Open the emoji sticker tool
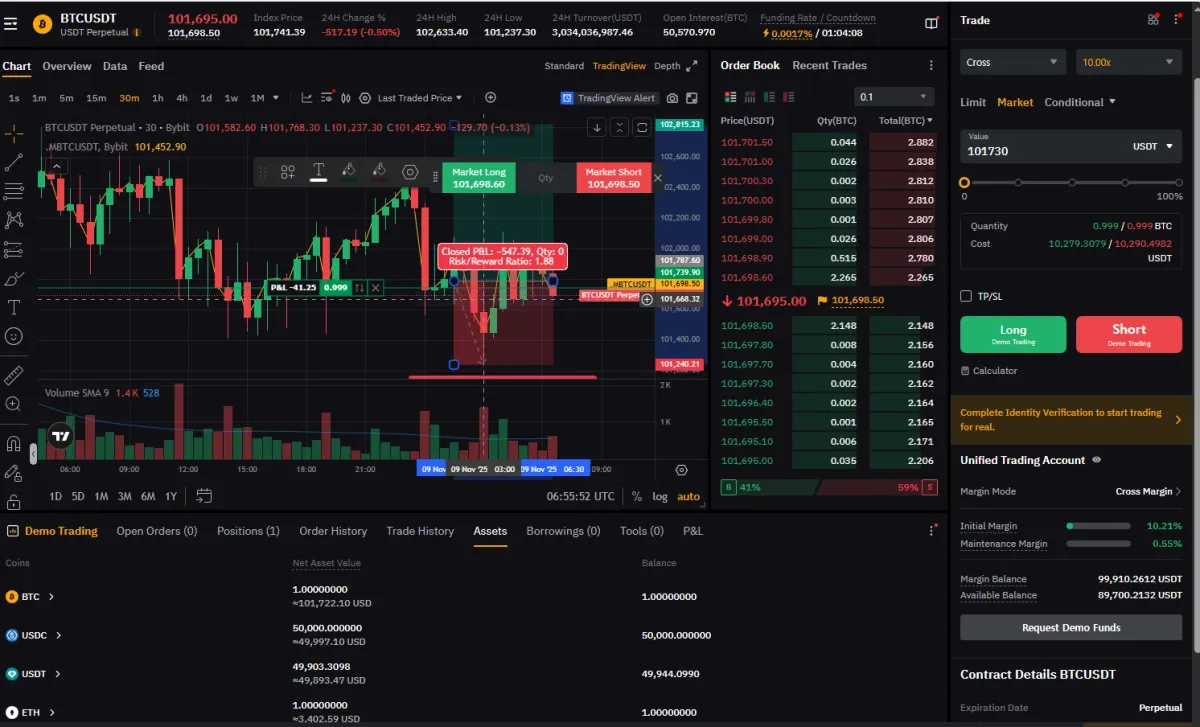Viewport: 1200px width, 727px height. [13, 334]
